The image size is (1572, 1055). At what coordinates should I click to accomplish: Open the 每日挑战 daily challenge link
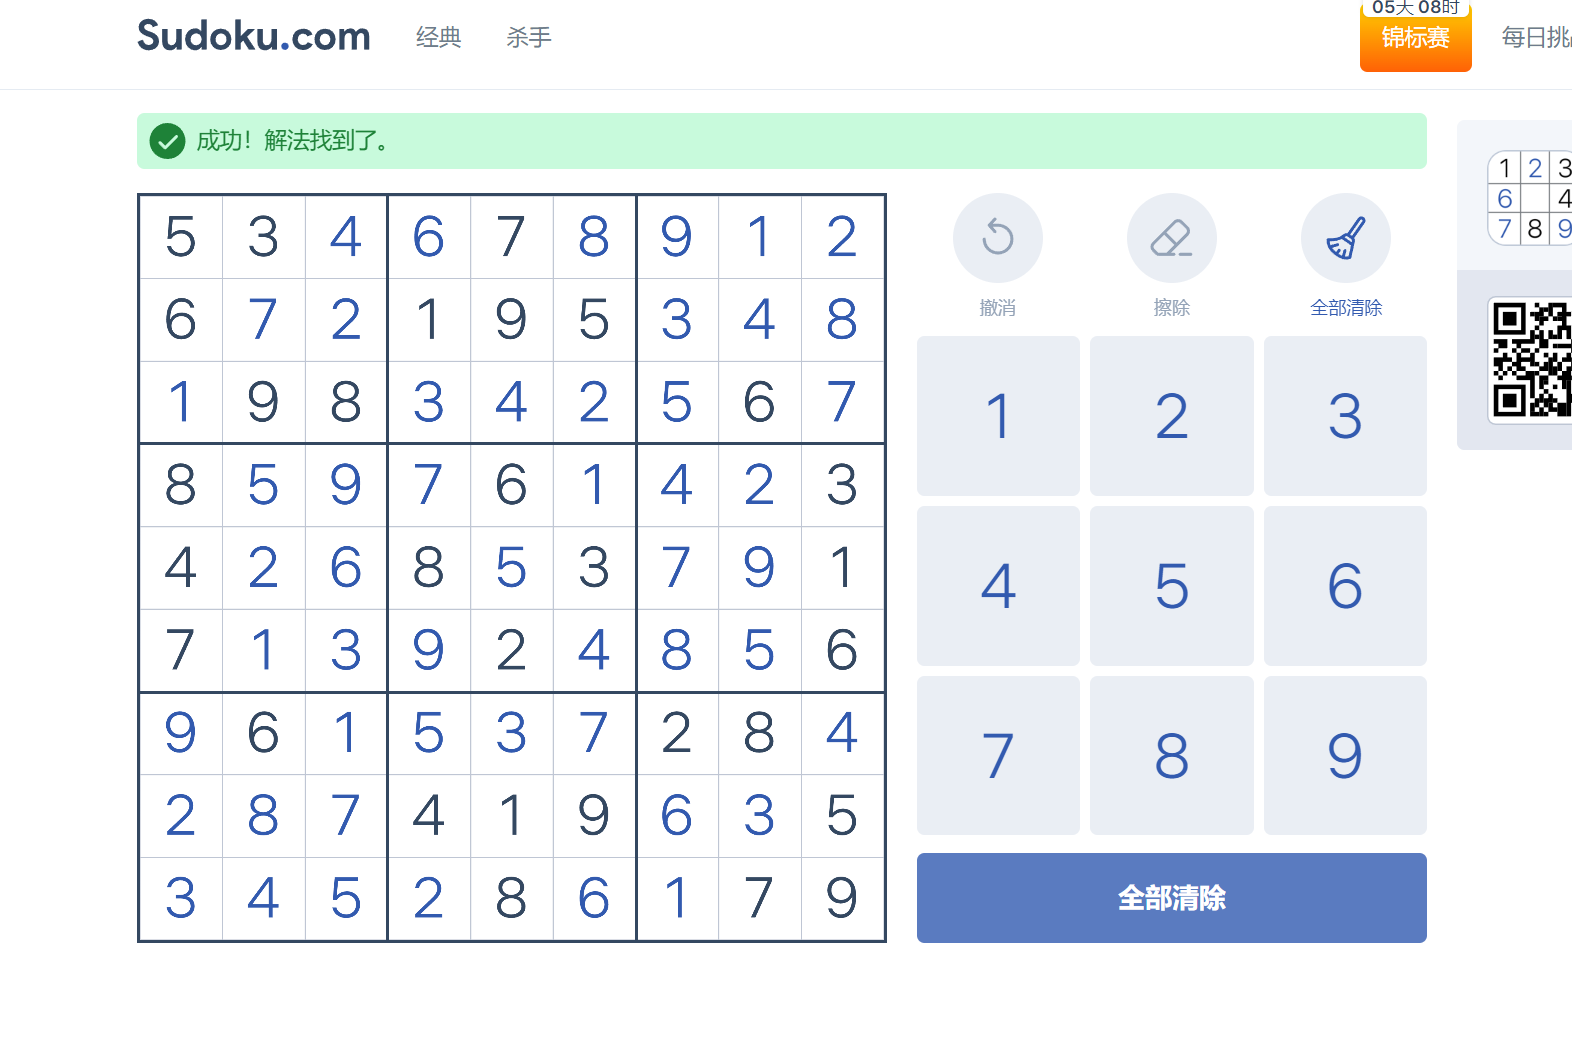(1536, 38)
